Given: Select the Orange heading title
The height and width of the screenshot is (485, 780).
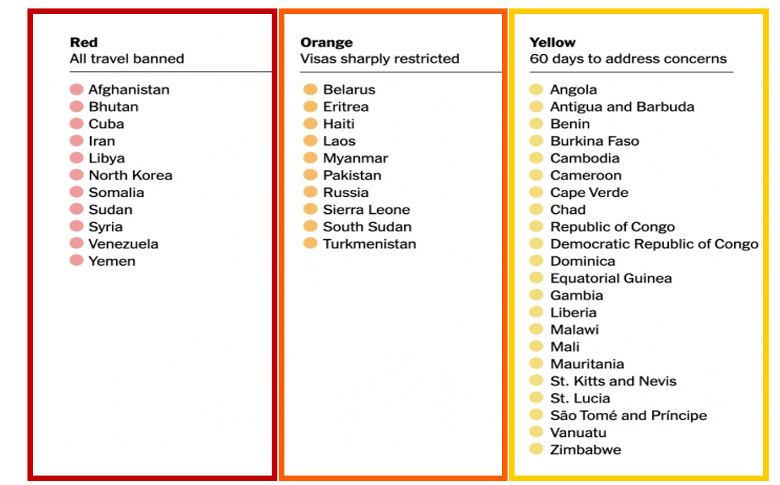Looking at the screenshot, I should pos(326,43).
